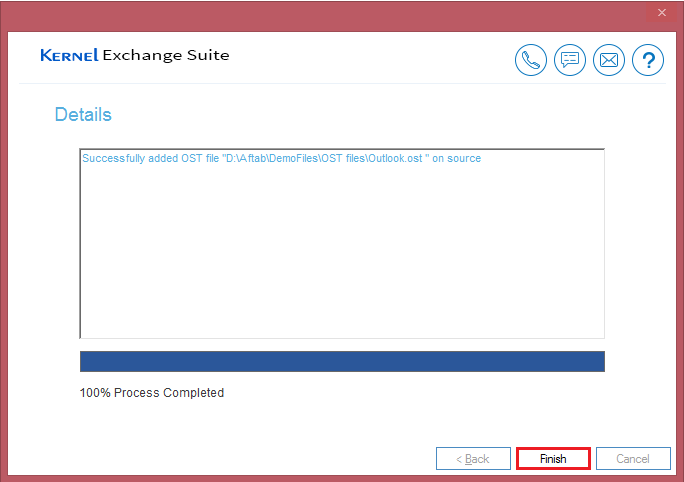The height and width of the screenshot is (482, 684).
Task: Click the completed blue progress bar
Action: pos(342,361)
